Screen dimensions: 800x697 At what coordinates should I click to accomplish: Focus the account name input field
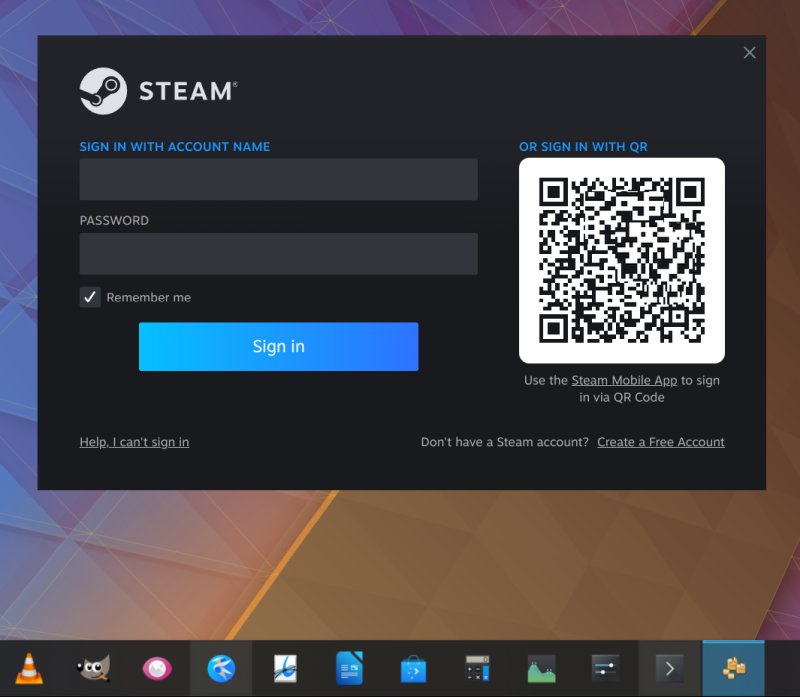(x=279, y=179)
